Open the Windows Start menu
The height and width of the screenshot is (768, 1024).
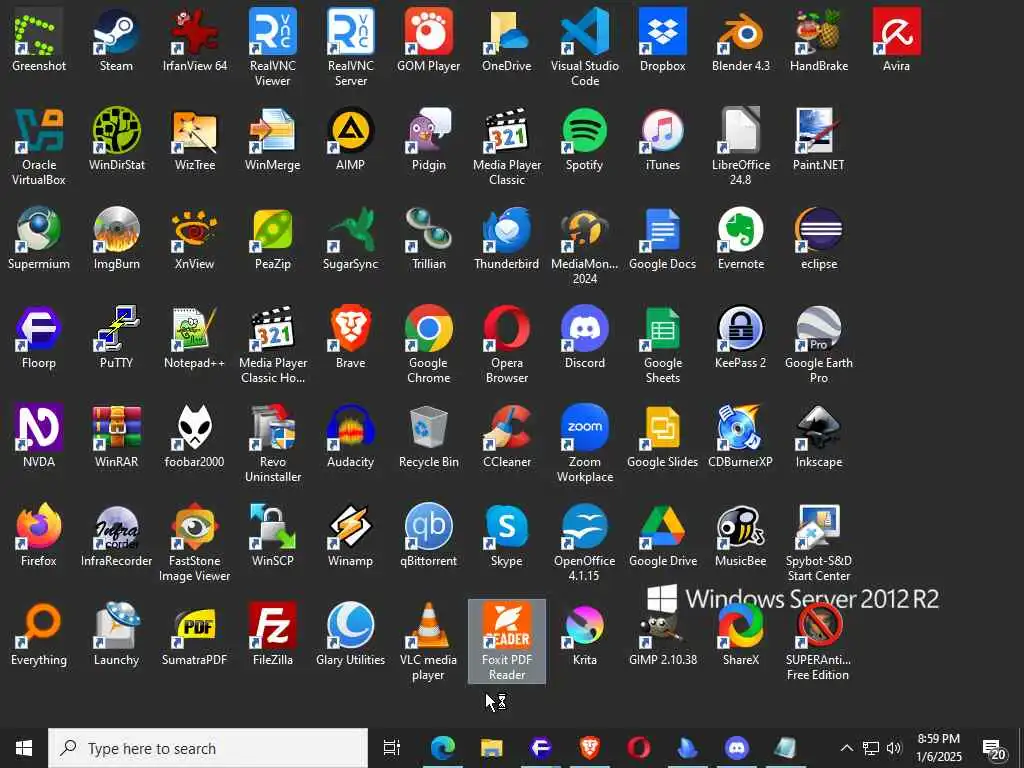coord(24,748)
